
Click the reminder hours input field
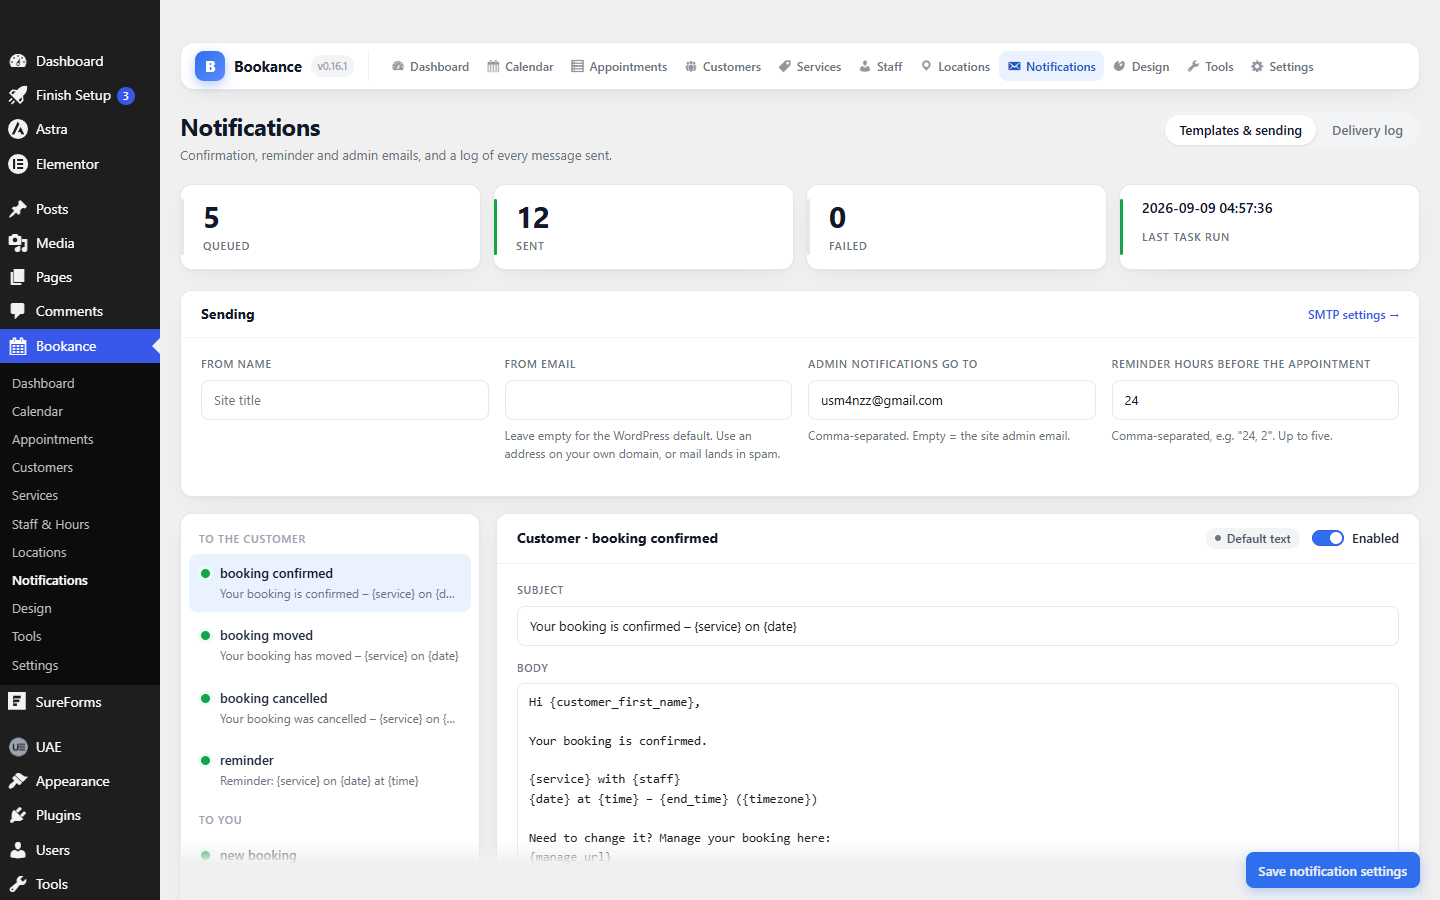1255,400
